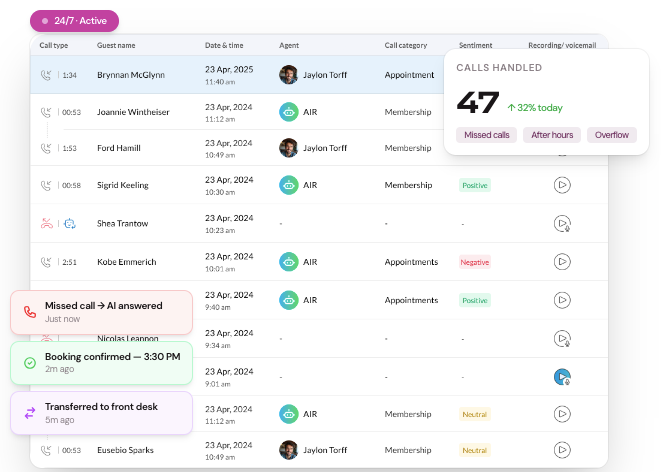Open the Booking confirmed 3:30 PM notification
Image resolution: width=661 pixels, height=472 pixels.
click(102, 363)
